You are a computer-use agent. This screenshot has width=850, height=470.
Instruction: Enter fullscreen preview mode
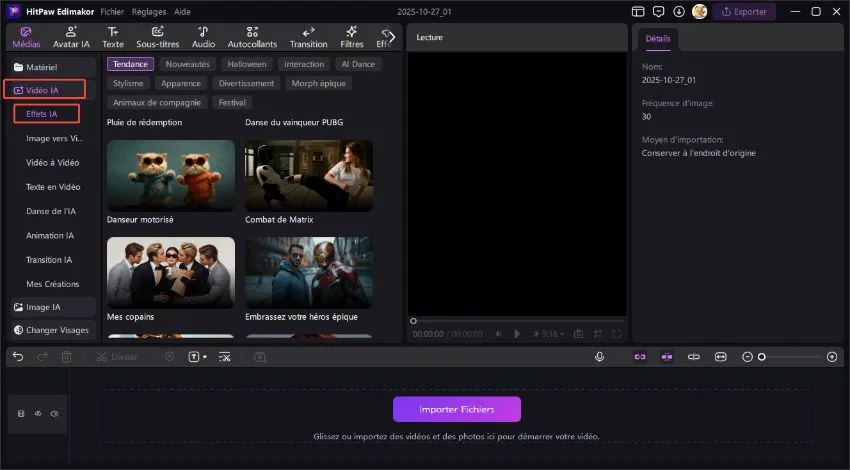(x=617, y=333)
